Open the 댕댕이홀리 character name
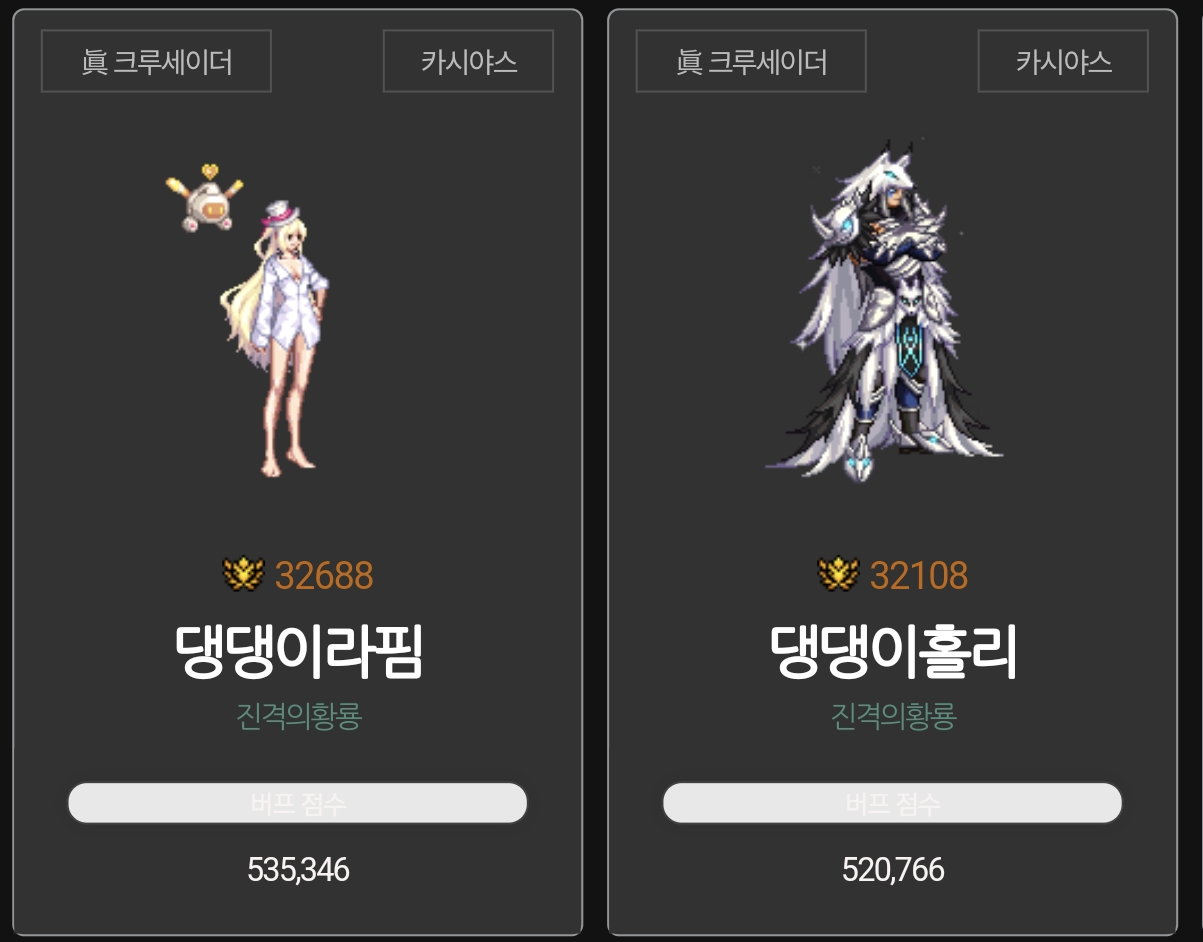Viewport: 1203px width, 942px height. [894, 652]
